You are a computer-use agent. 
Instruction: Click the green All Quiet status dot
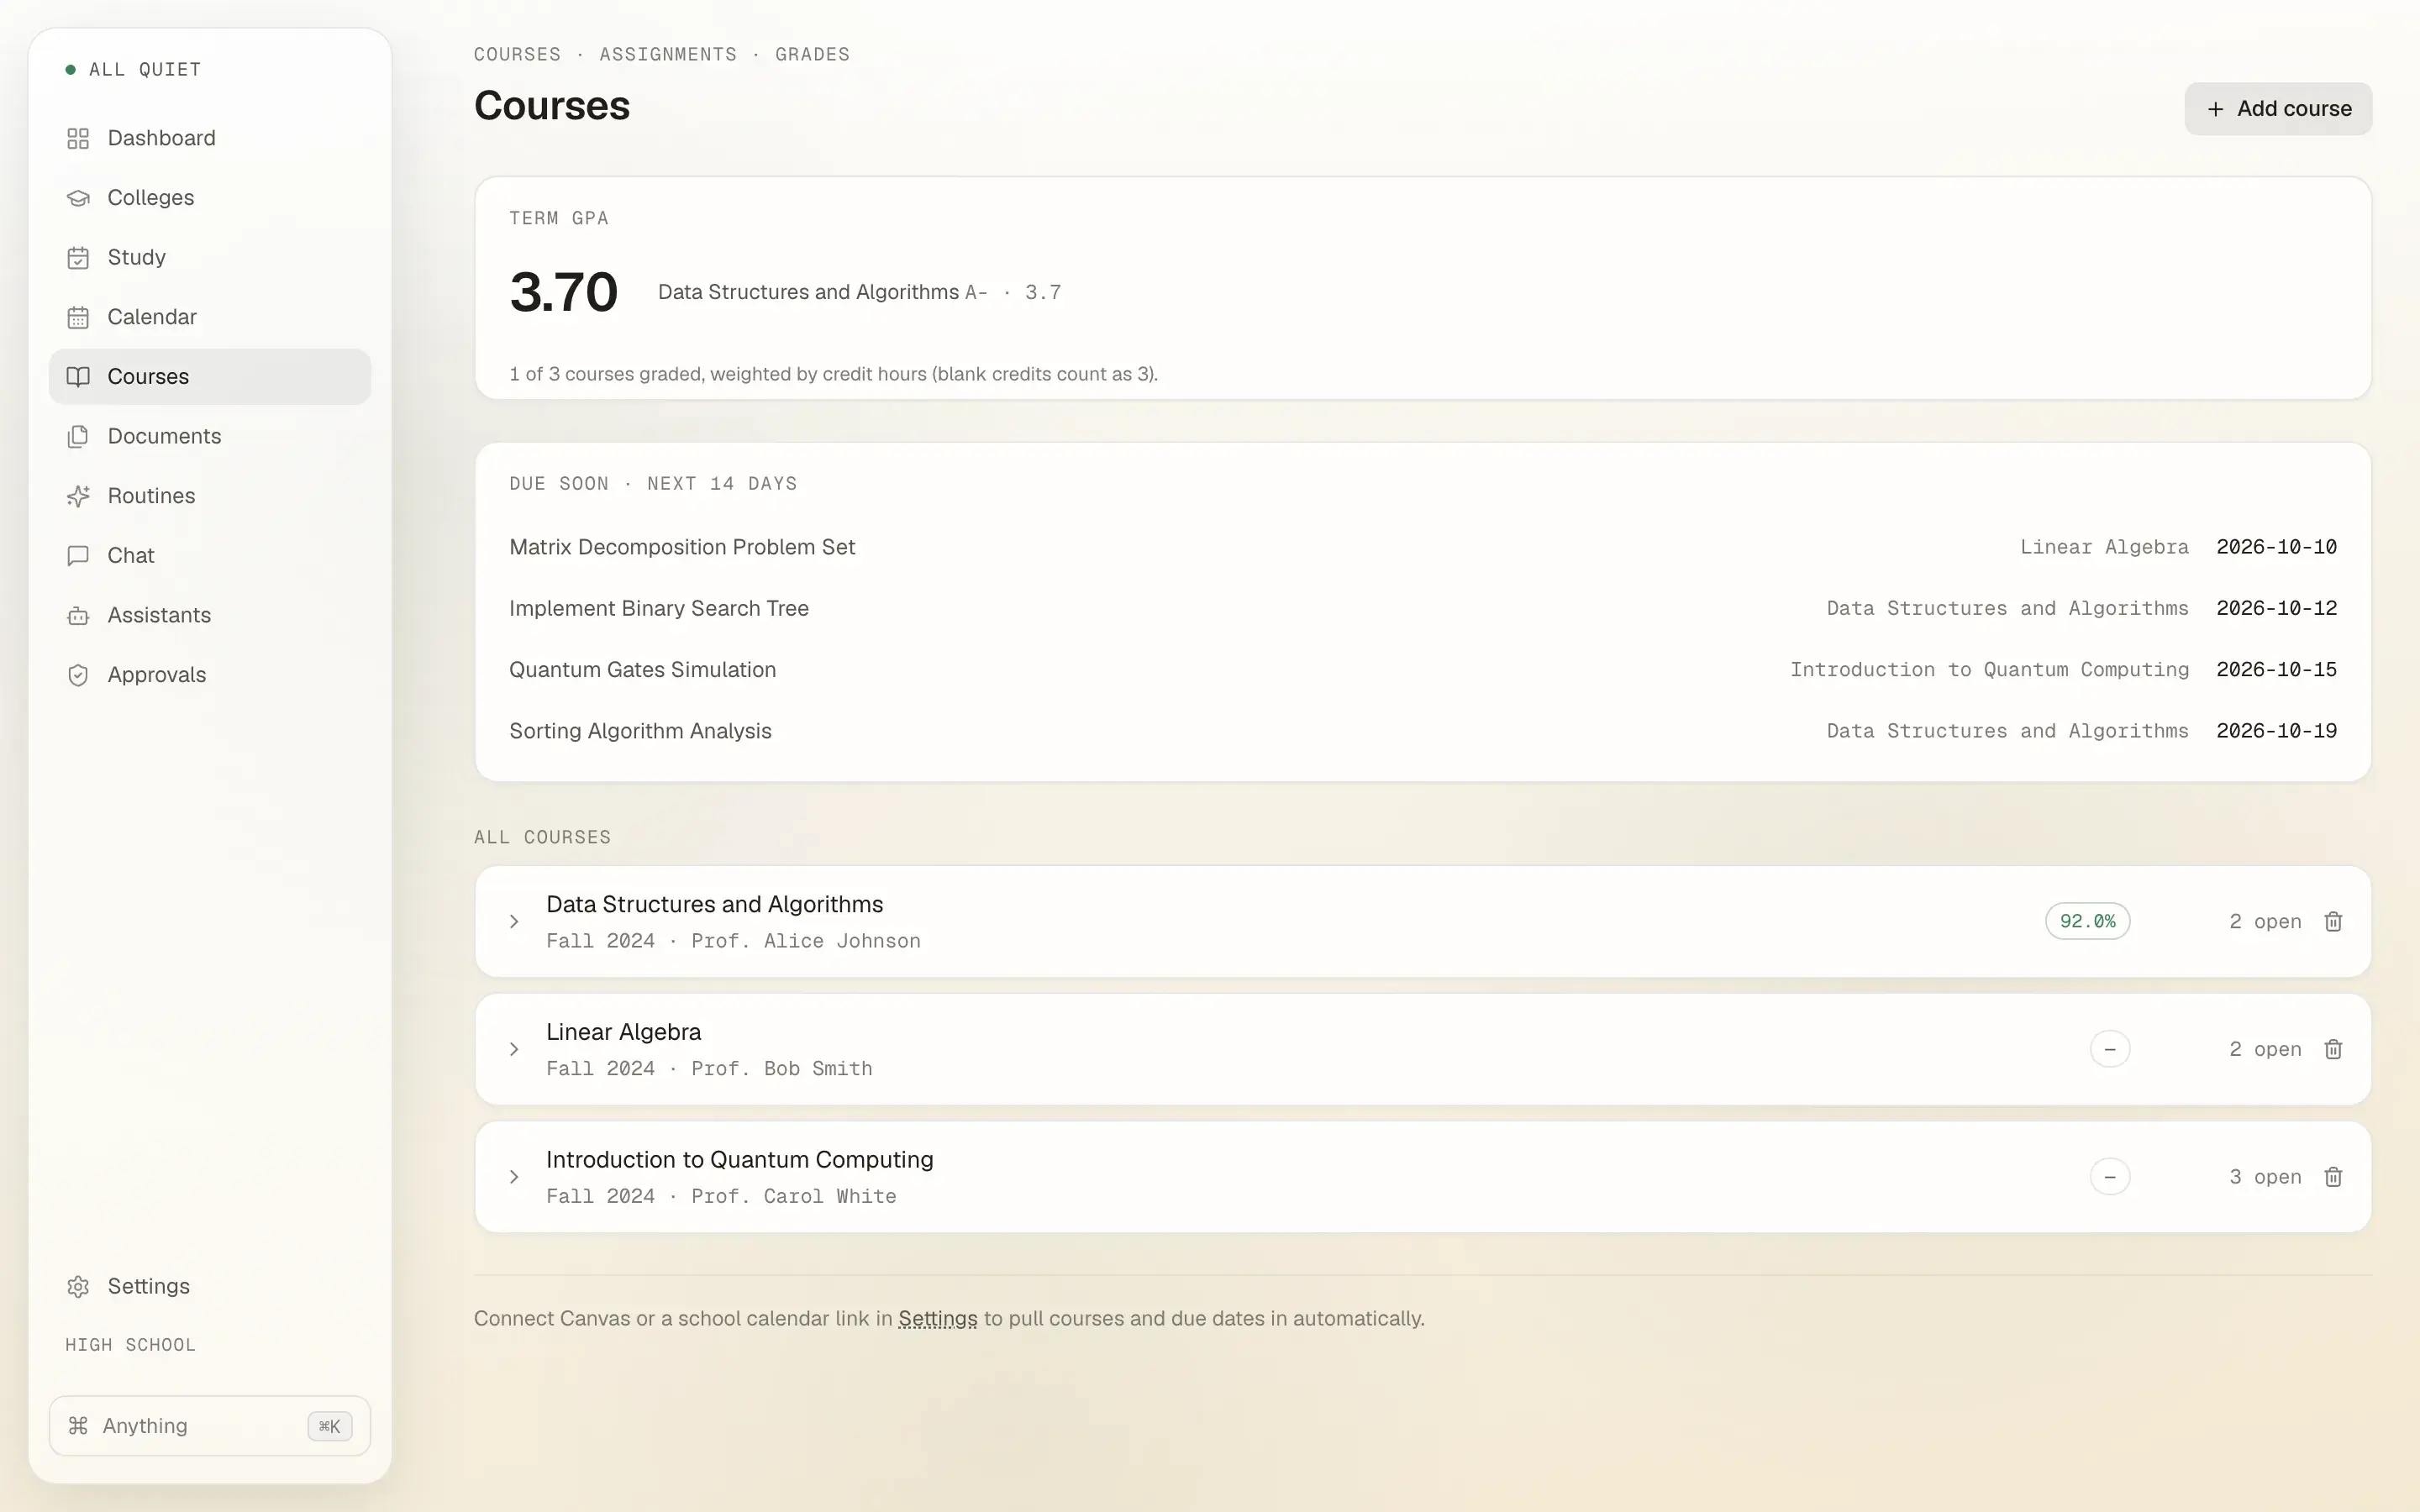pyautogui.click(x=71, y=70)
